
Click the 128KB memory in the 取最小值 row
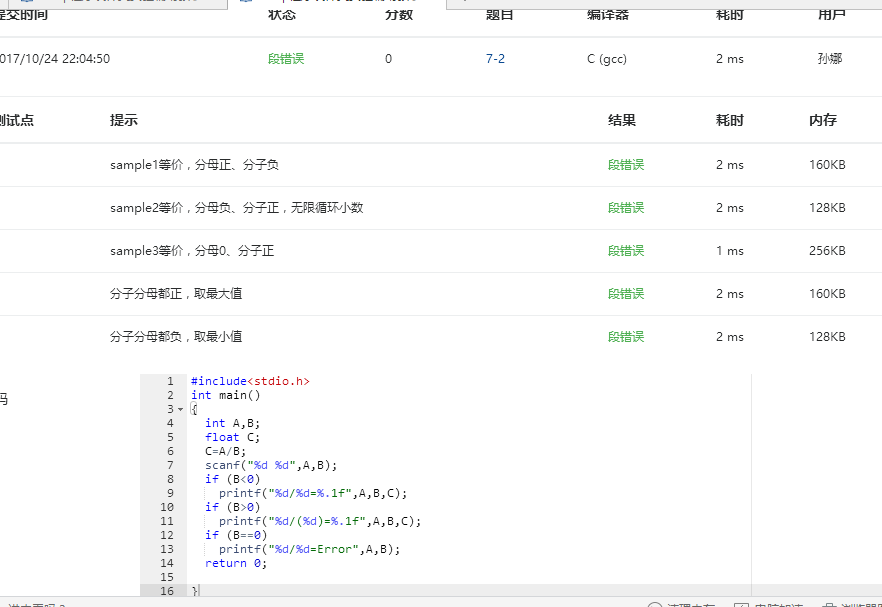pos(827,336)
